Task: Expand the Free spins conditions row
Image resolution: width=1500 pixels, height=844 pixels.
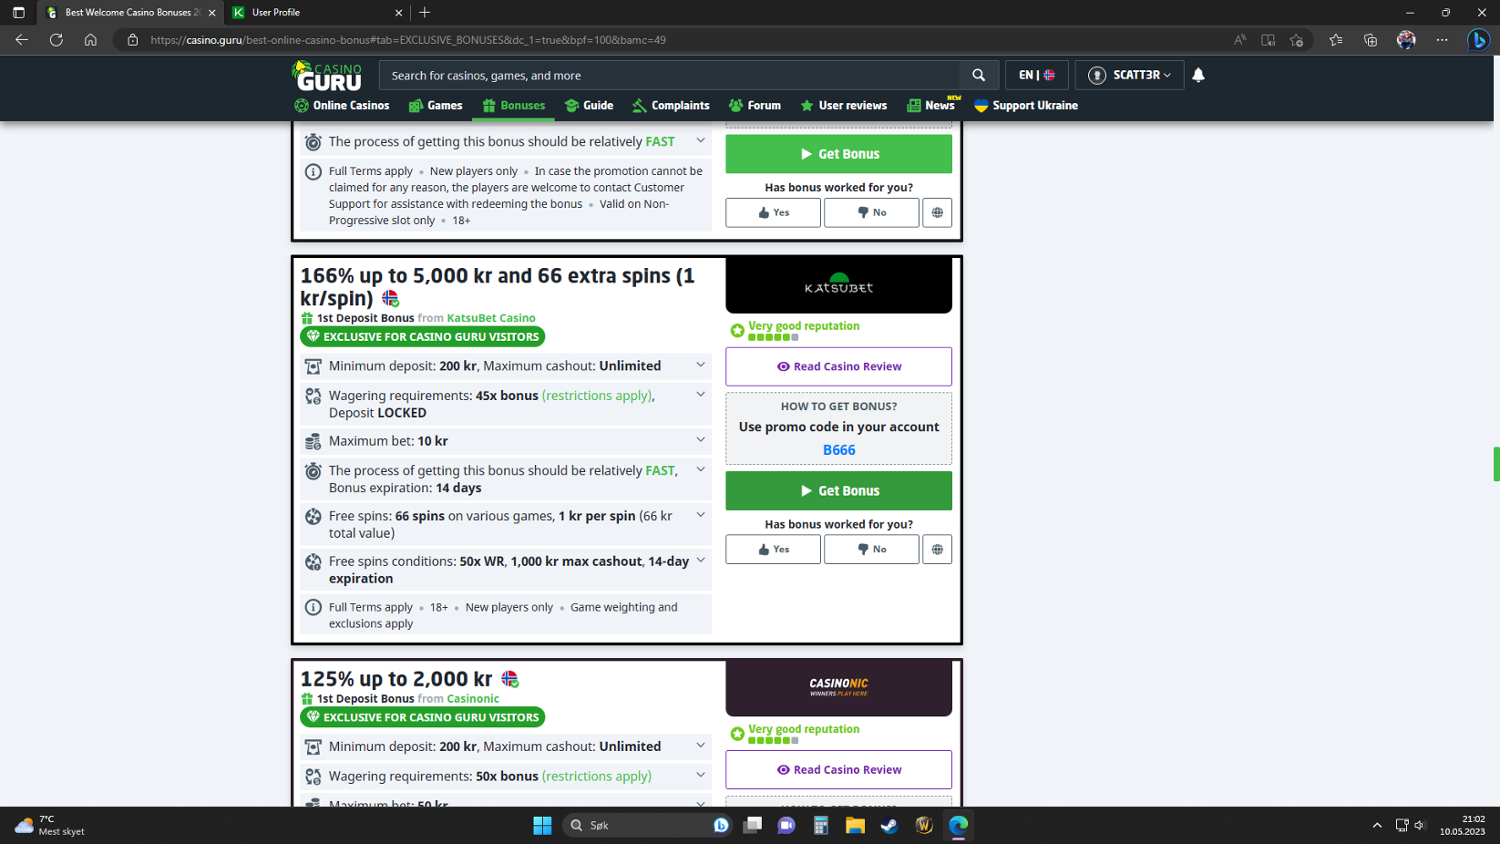Action: point(700,561)
